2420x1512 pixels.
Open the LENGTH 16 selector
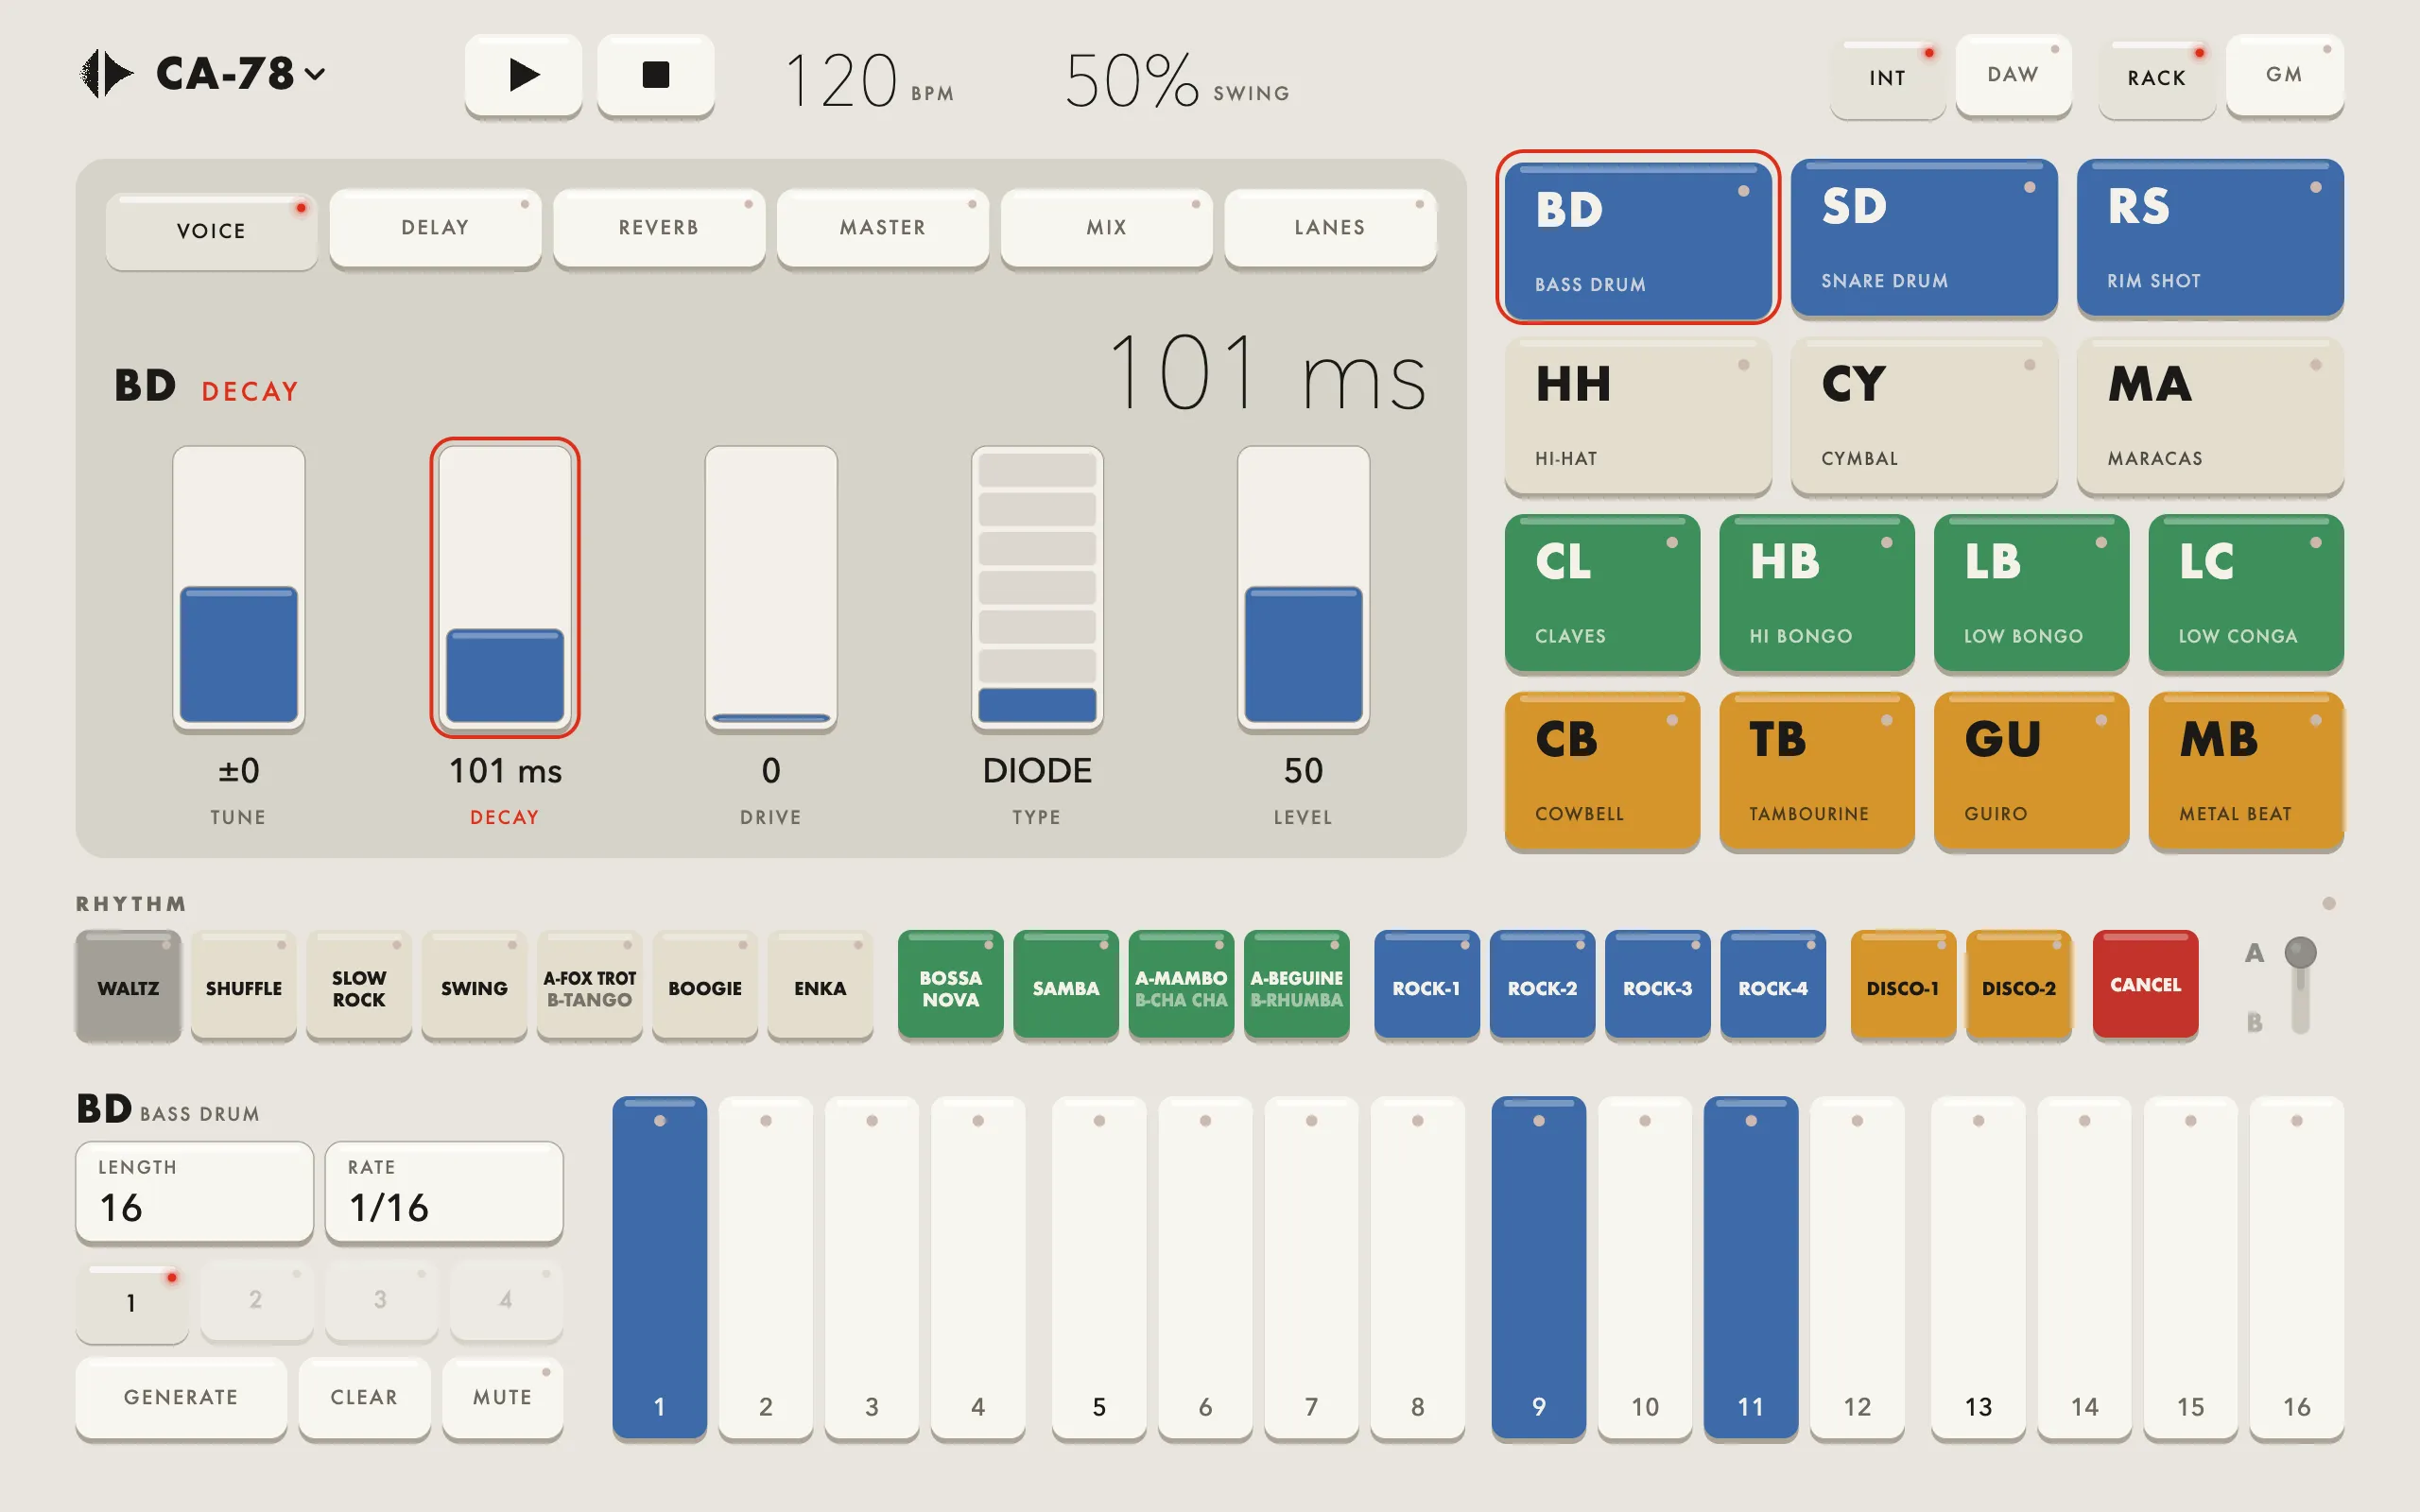pos(195,1192)
